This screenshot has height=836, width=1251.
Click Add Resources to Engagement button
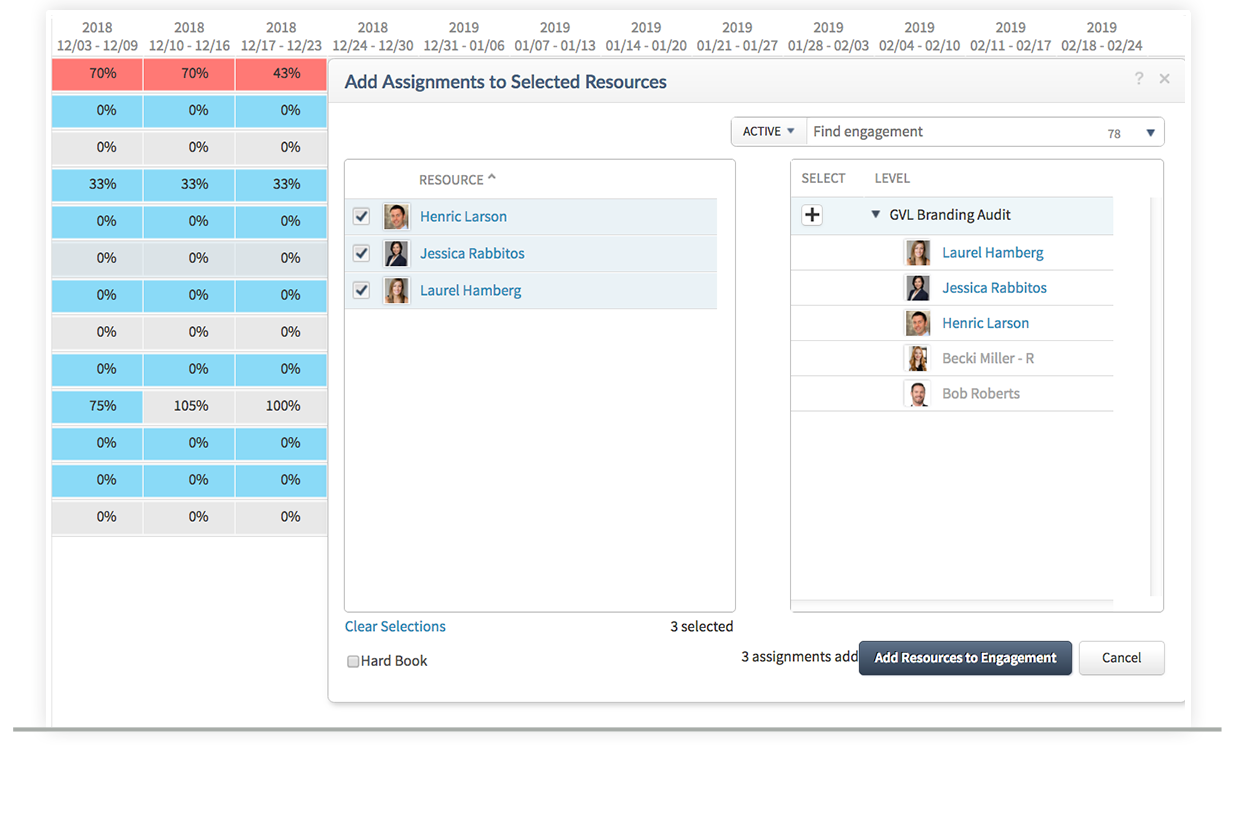point(965,658)
